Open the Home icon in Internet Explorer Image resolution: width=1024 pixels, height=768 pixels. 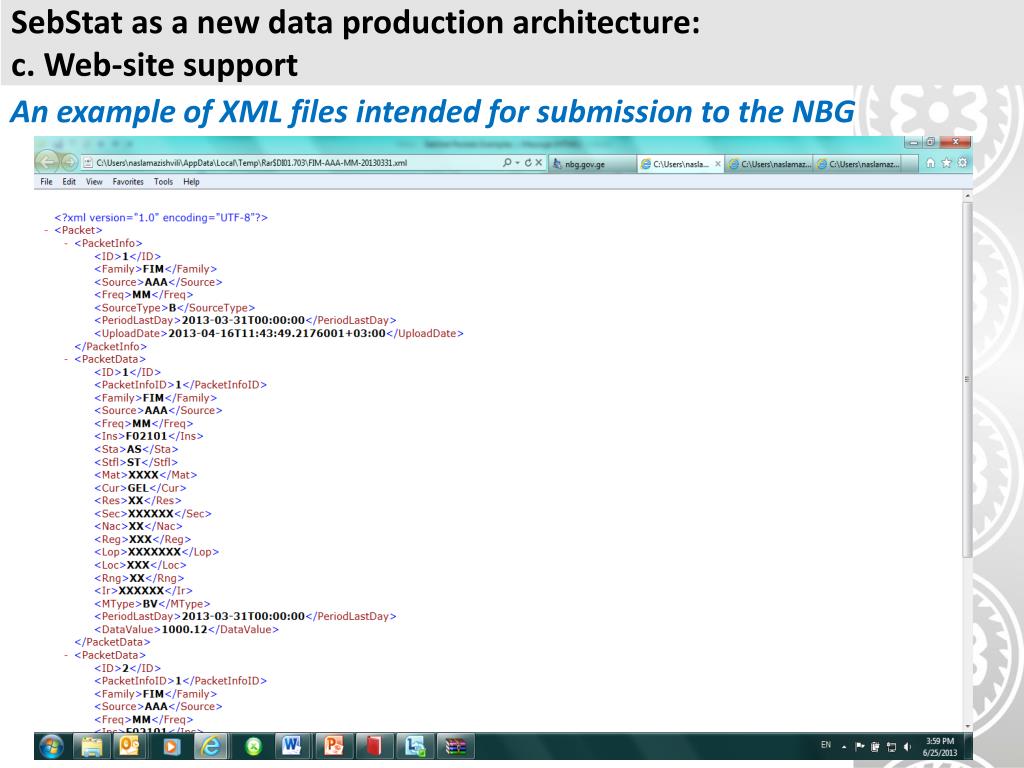tap(931, 163)
